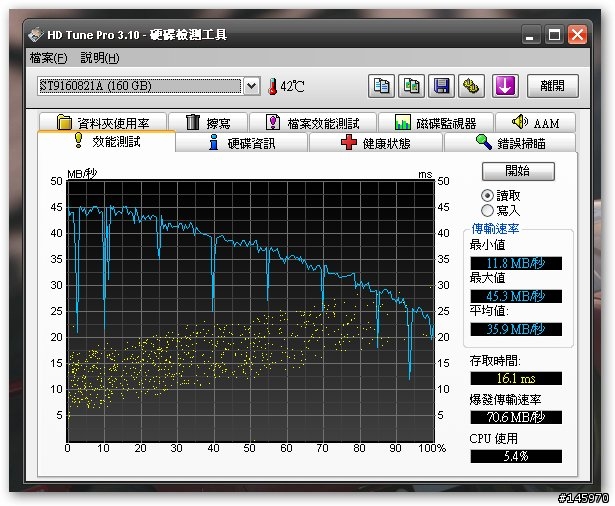615x506 pixels.
Task: Click the 平均值 average label
Action: pyautogui.click(x=489, y=311)
